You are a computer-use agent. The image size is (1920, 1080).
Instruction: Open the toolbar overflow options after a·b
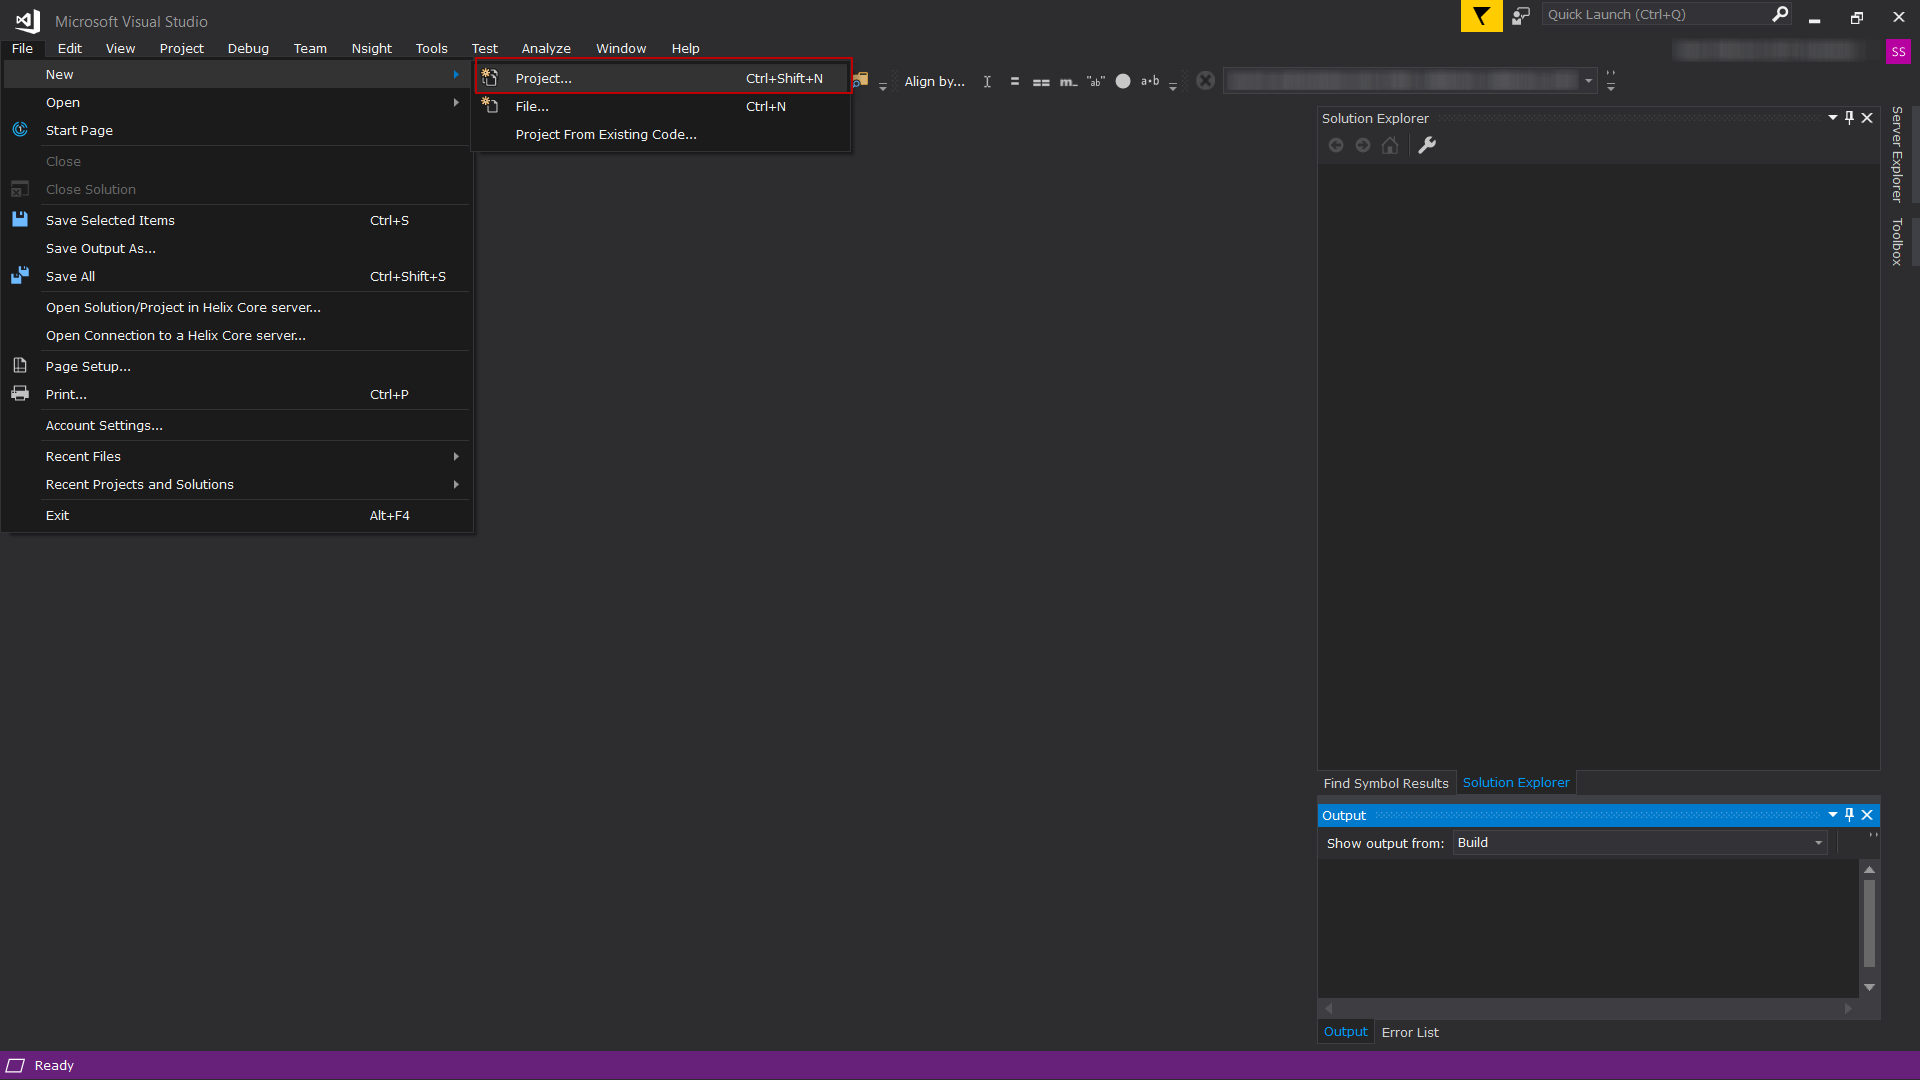(1173, 87)
